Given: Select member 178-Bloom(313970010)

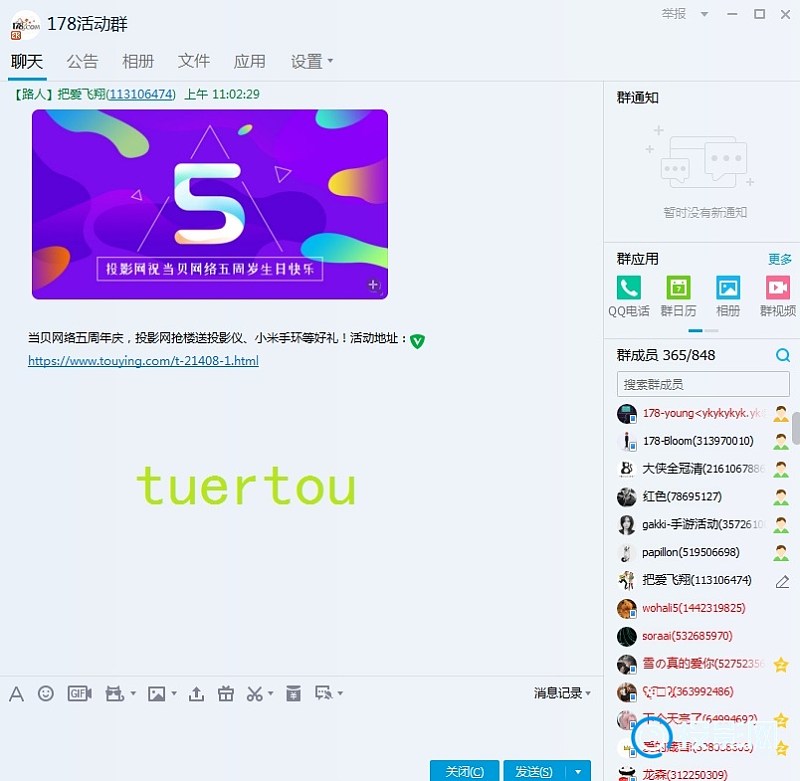Looking at the screenshot, I should pos(703,441).
